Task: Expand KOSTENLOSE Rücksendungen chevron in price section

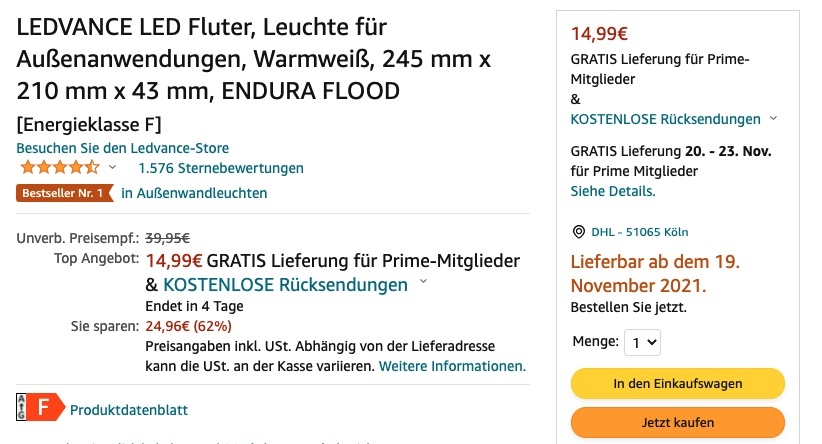Action: [424, 281]
